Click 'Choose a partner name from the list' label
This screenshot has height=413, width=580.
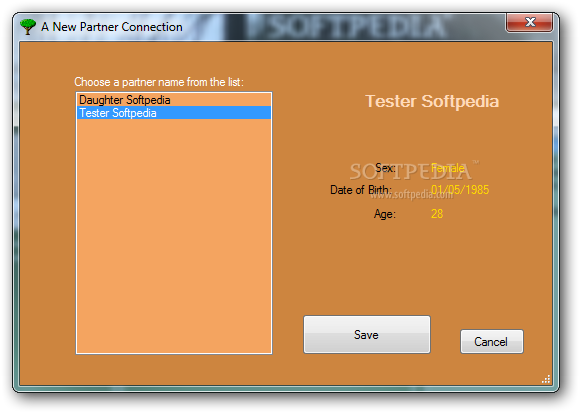[159, 82]
